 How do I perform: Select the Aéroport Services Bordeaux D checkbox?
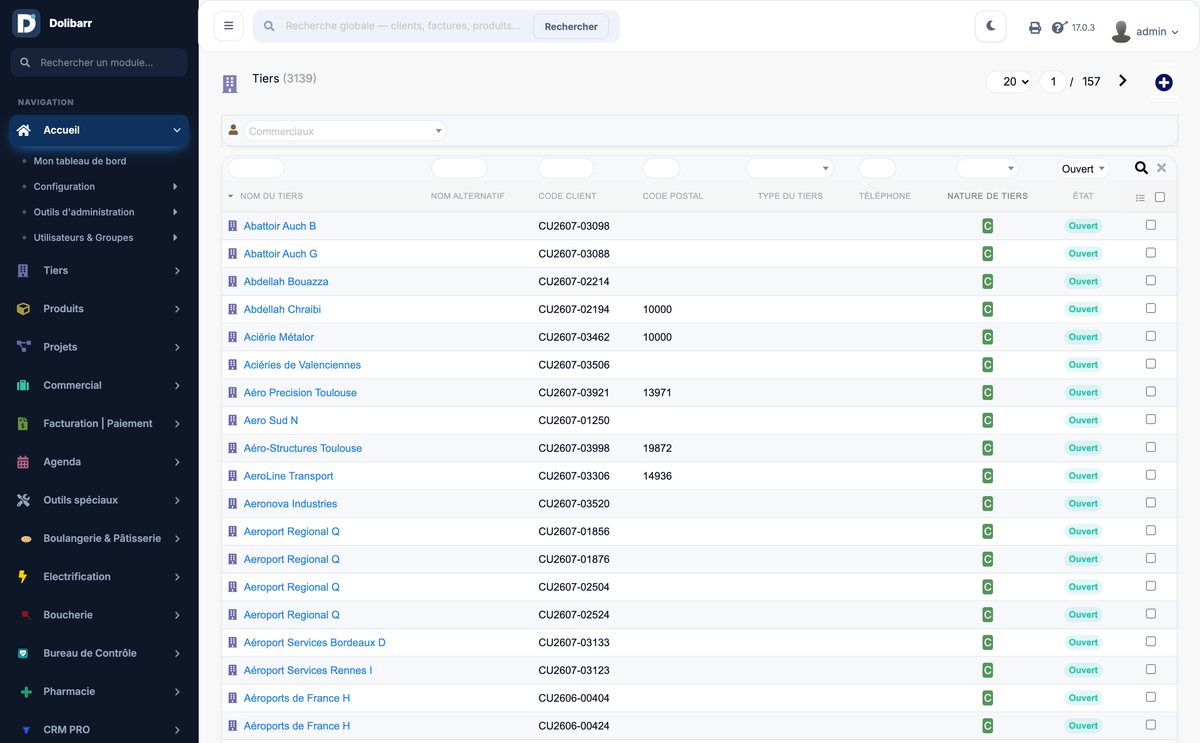[x=1151, y=641]
